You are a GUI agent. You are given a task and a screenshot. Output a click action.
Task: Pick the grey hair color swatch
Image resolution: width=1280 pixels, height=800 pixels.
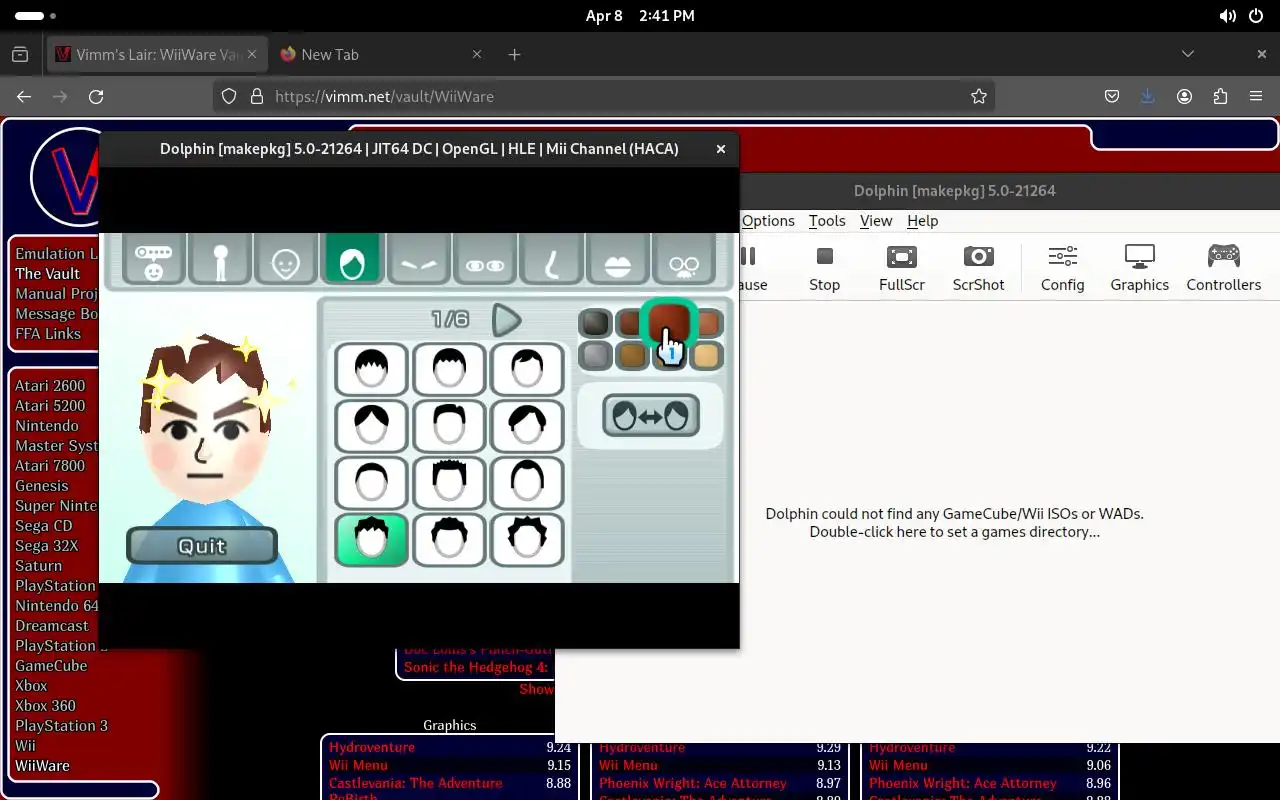[x=595, y=355]
